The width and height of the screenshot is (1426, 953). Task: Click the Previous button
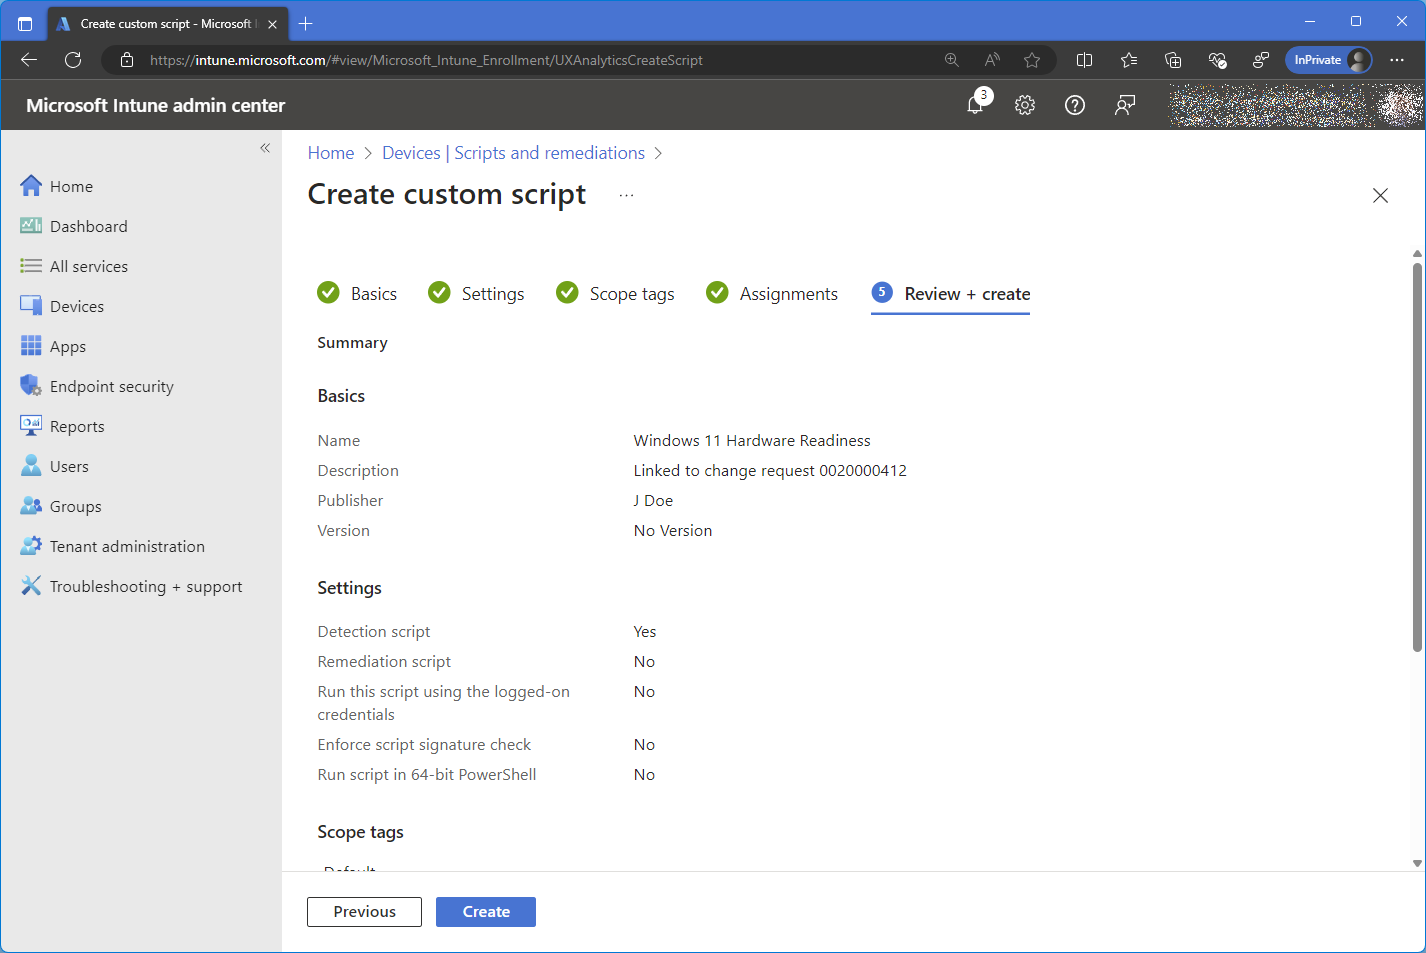(x=364, y=912)
